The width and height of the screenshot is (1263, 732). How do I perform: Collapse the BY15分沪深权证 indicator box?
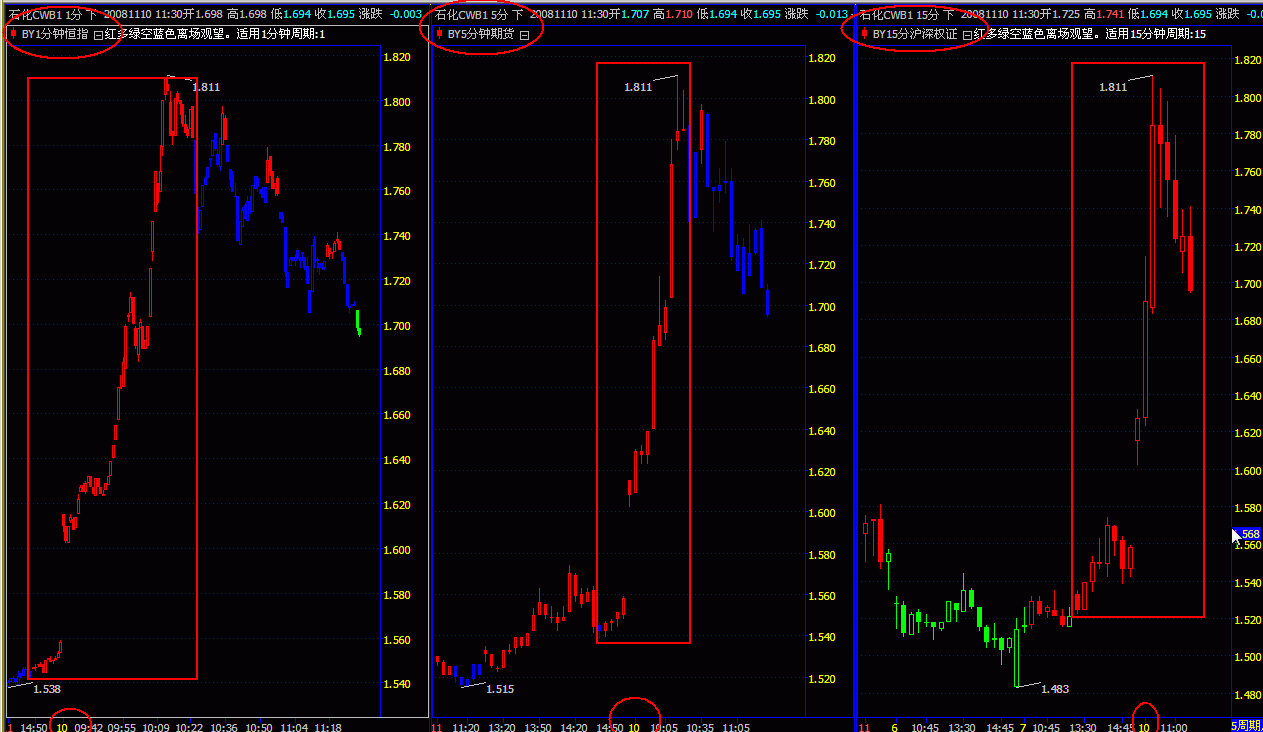[x=967, y=34]
